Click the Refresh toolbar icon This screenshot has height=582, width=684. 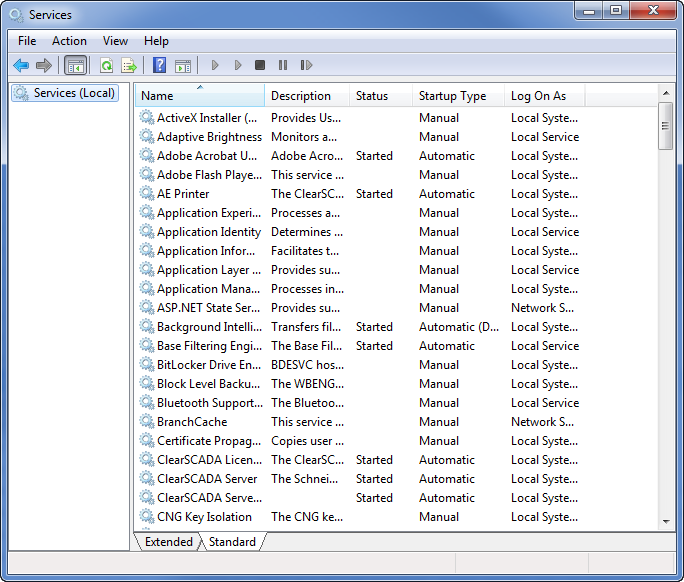106,65
